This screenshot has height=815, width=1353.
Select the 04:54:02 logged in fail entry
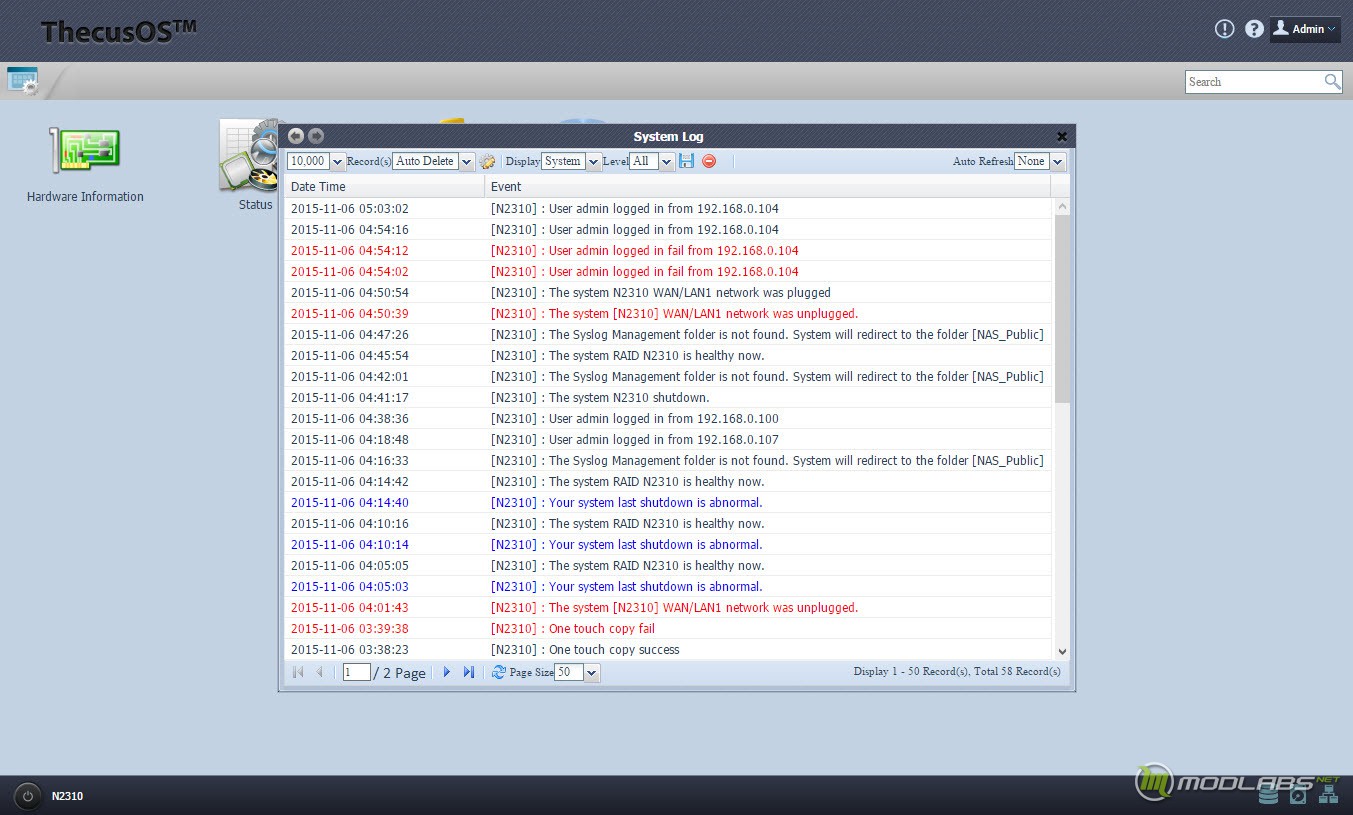(668, 272)
